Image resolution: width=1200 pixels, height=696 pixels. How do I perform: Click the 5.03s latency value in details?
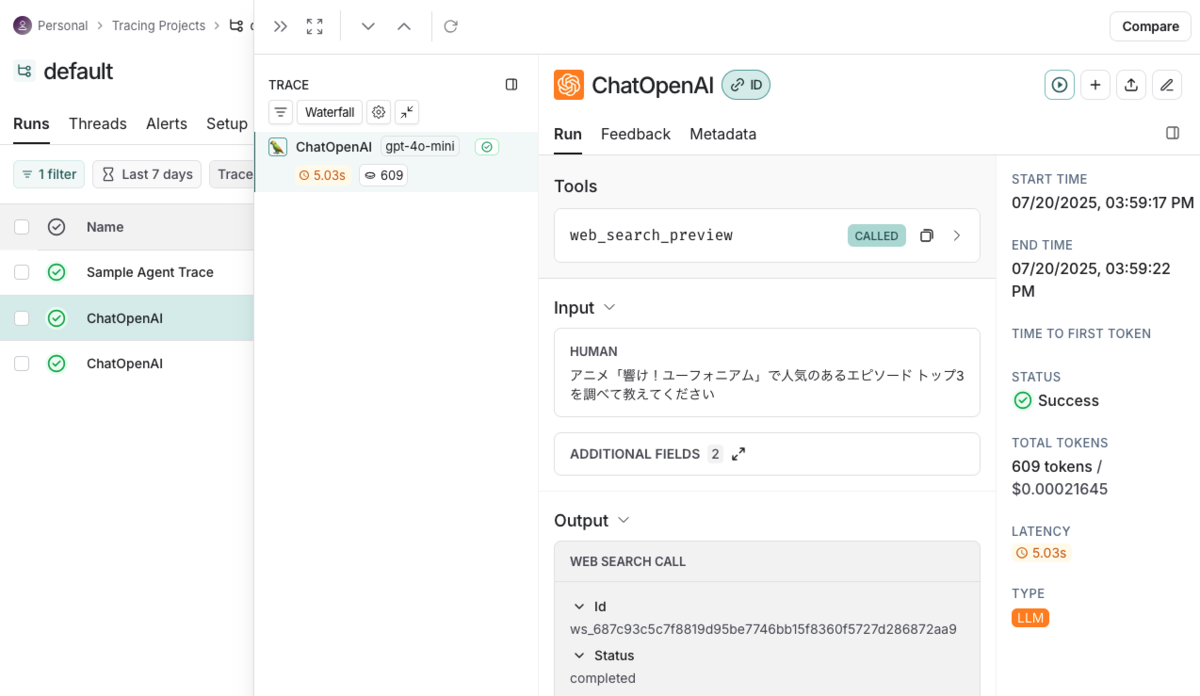pos(1041,553)
